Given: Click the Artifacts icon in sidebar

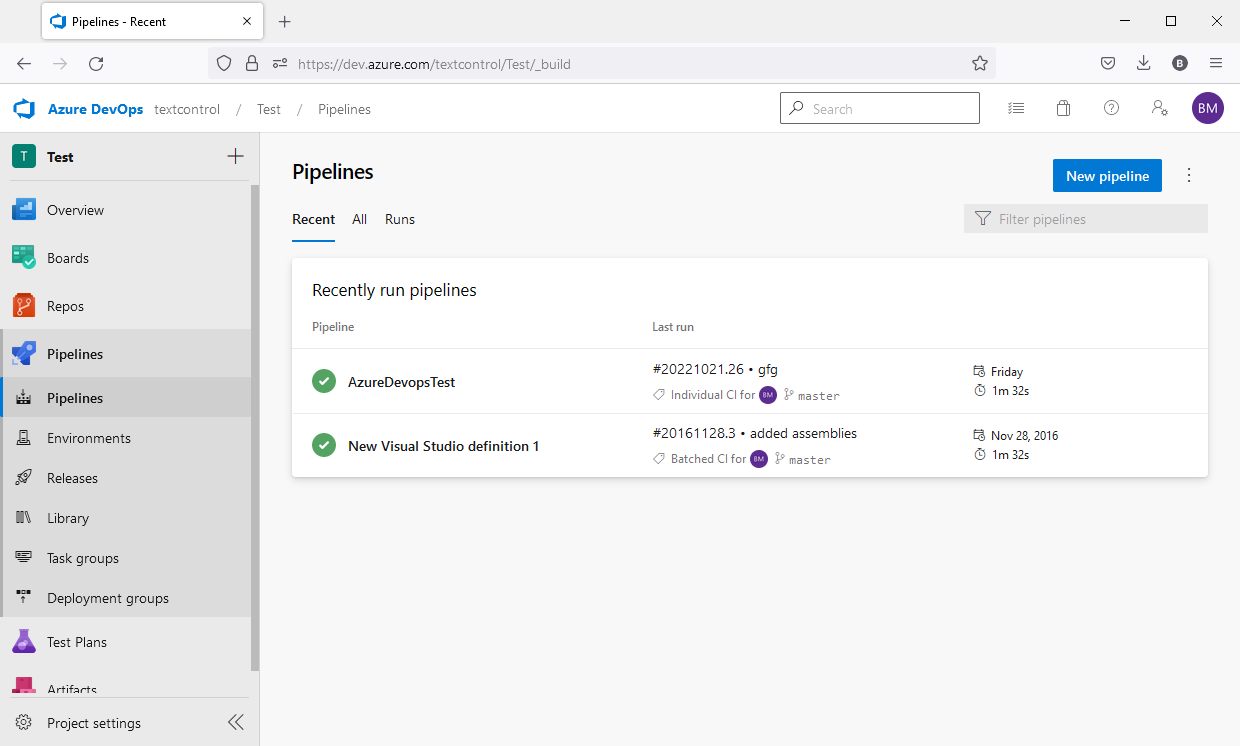Looking at the screenshot, I should click(24, 687).
